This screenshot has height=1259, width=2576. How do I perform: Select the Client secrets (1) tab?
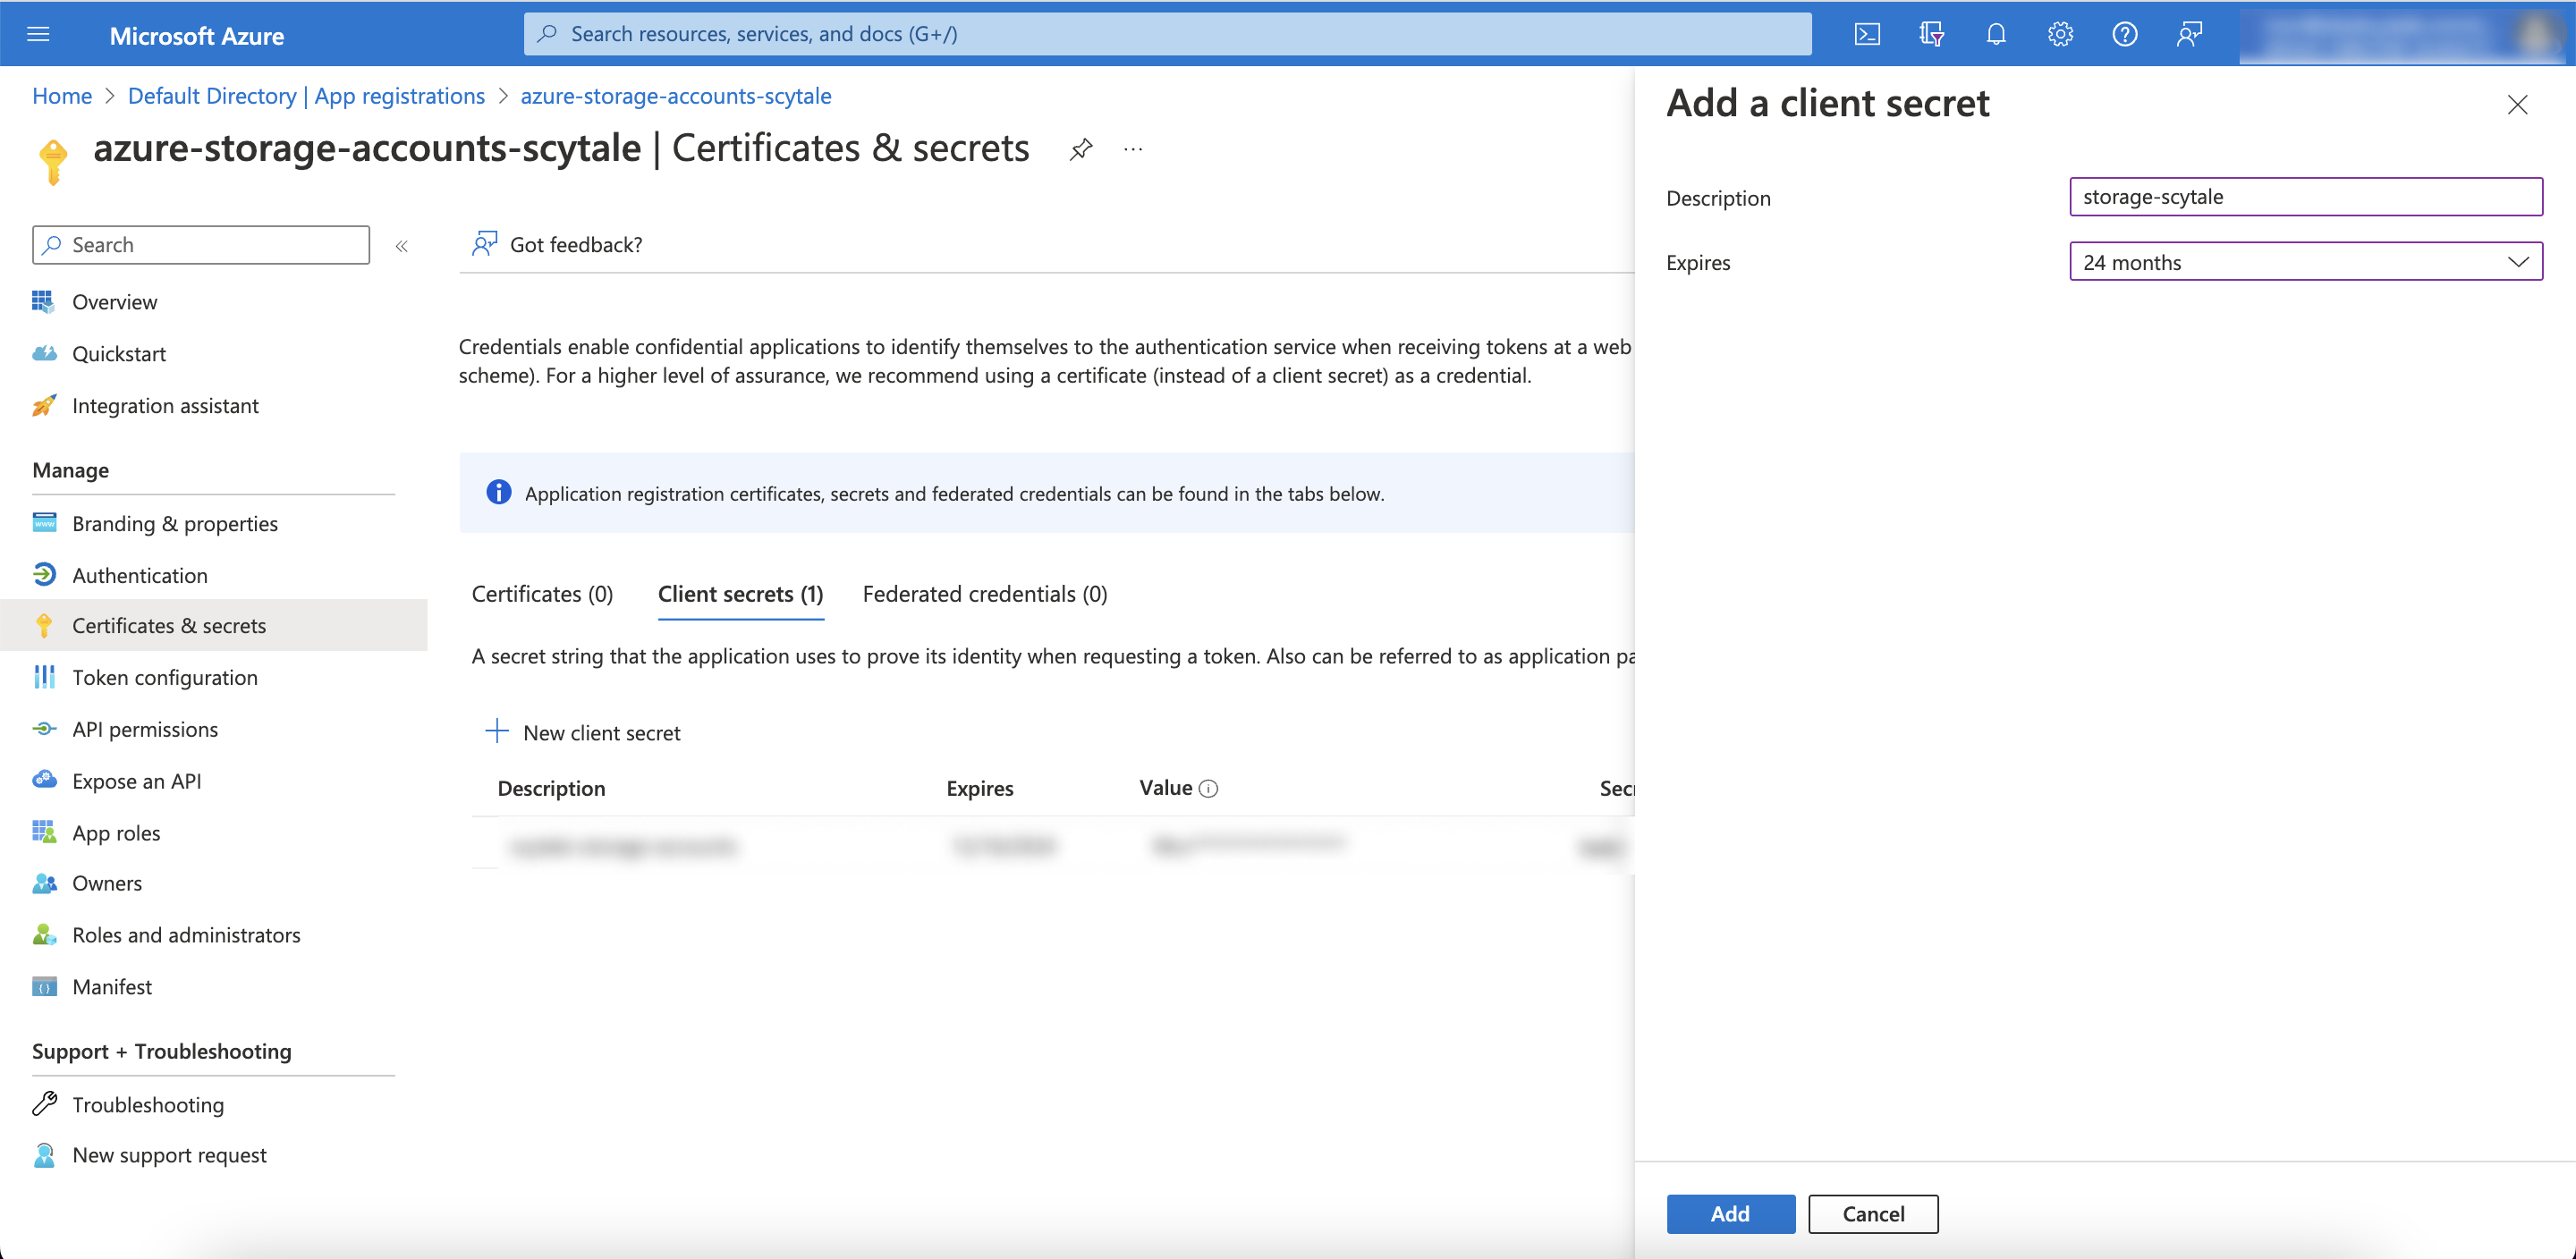click(740, 594)
